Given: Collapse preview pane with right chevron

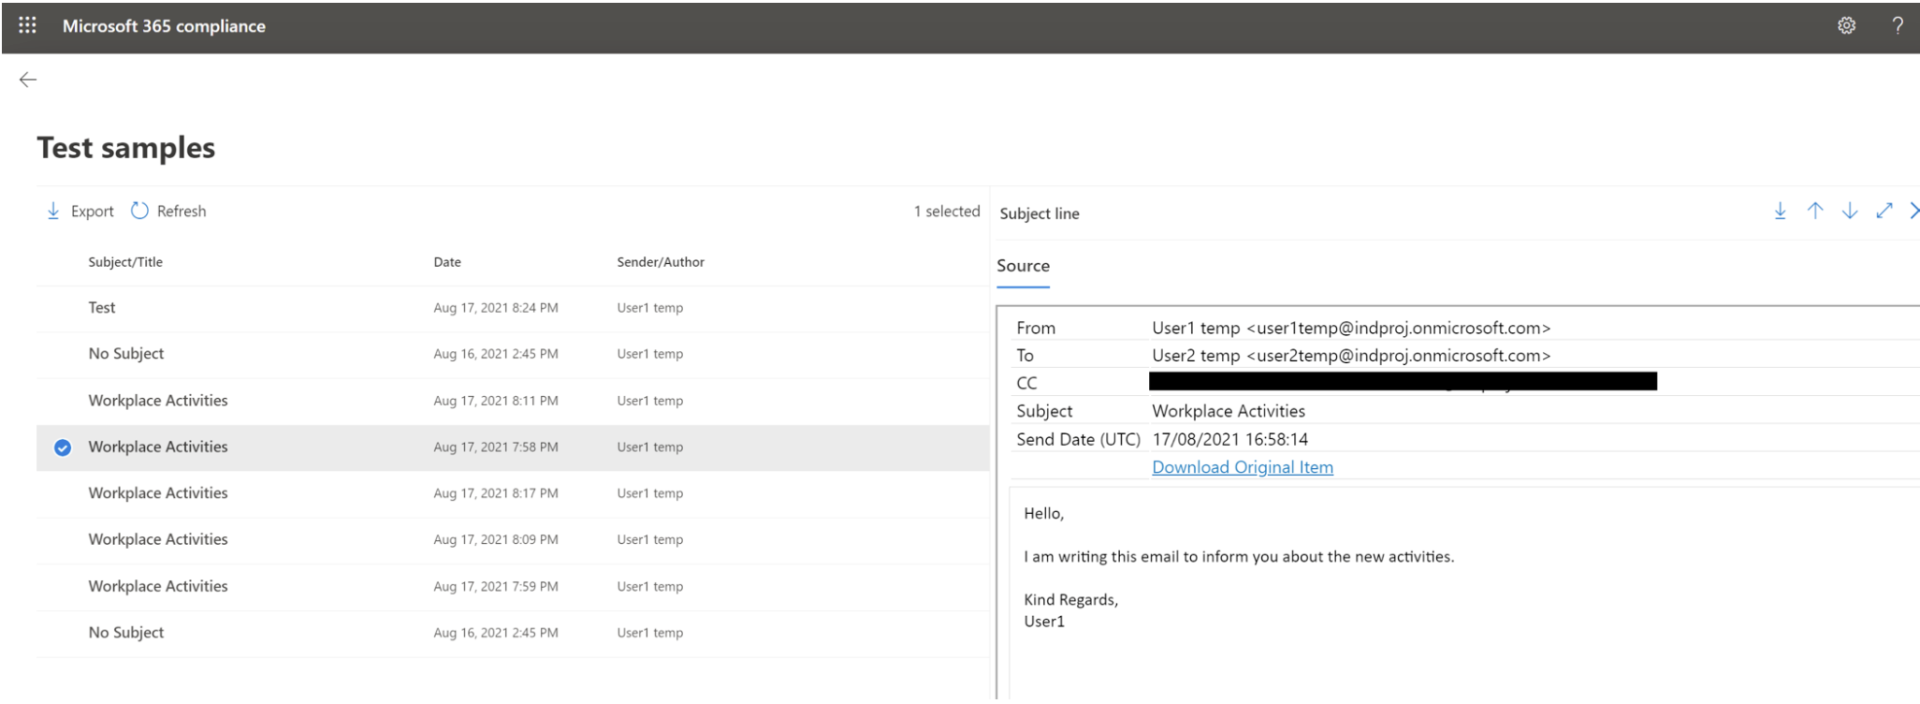Looking at the screenshot, I should click(1913, 211).
